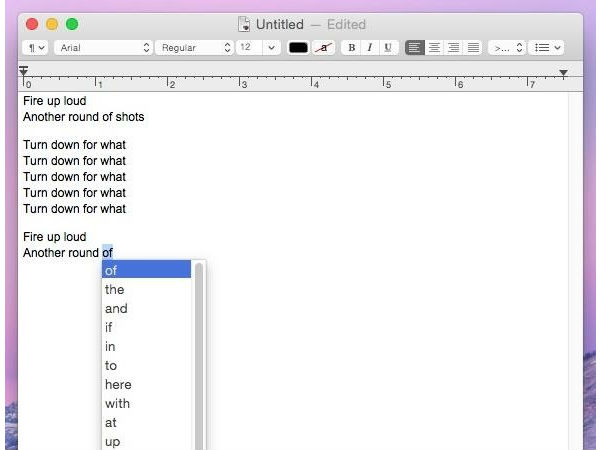This screenshot has width=600, height=450.
Task: Toggle bold formatting button
Action: pyautogui.click(x=351, y=47)
